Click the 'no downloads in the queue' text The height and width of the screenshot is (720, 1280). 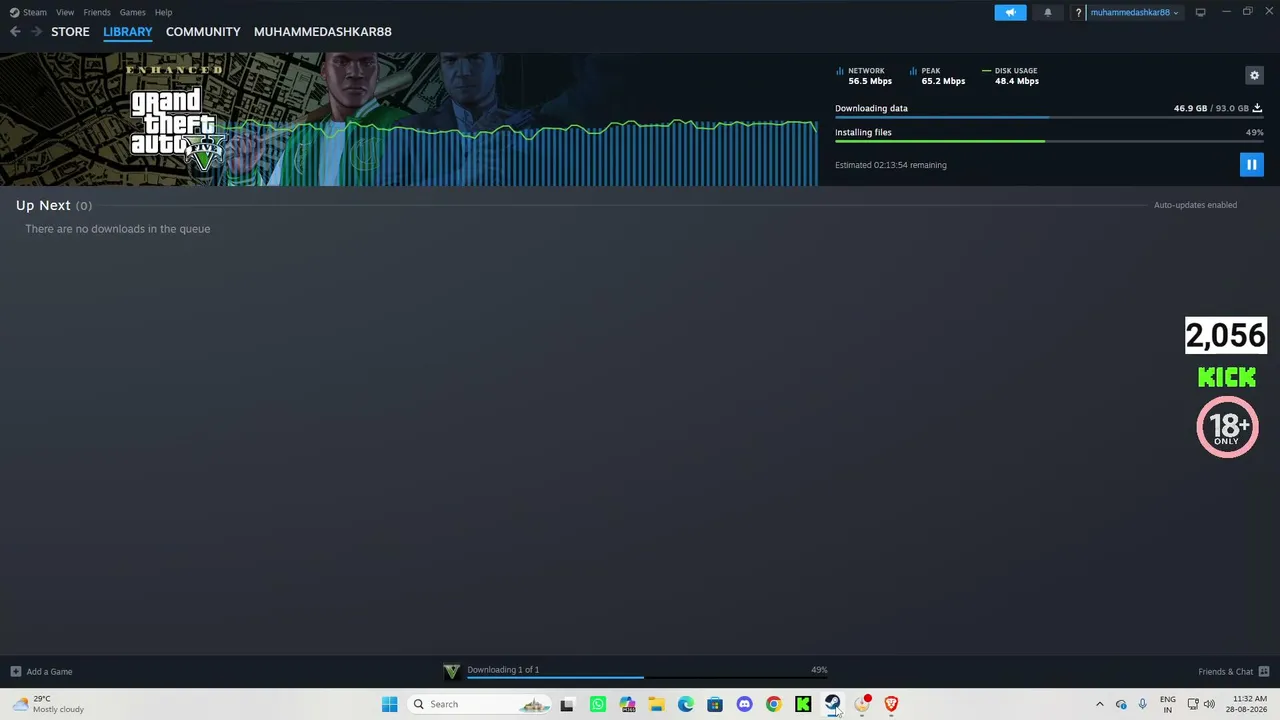click(118, 229)
